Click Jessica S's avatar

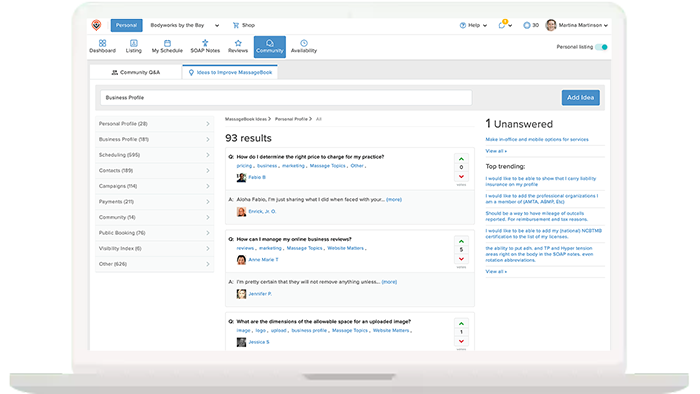(x=241, y=342)
